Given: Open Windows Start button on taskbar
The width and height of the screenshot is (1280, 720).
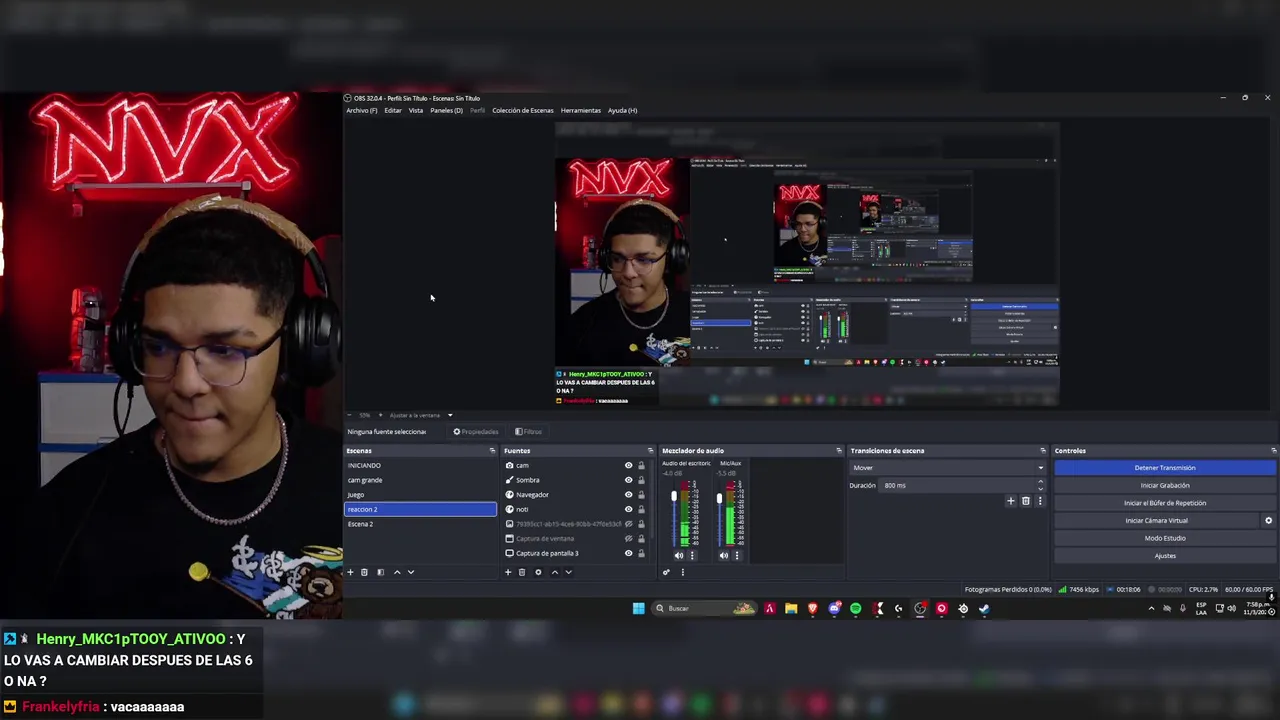Looking at the screenshot, I should click(638, 608).
